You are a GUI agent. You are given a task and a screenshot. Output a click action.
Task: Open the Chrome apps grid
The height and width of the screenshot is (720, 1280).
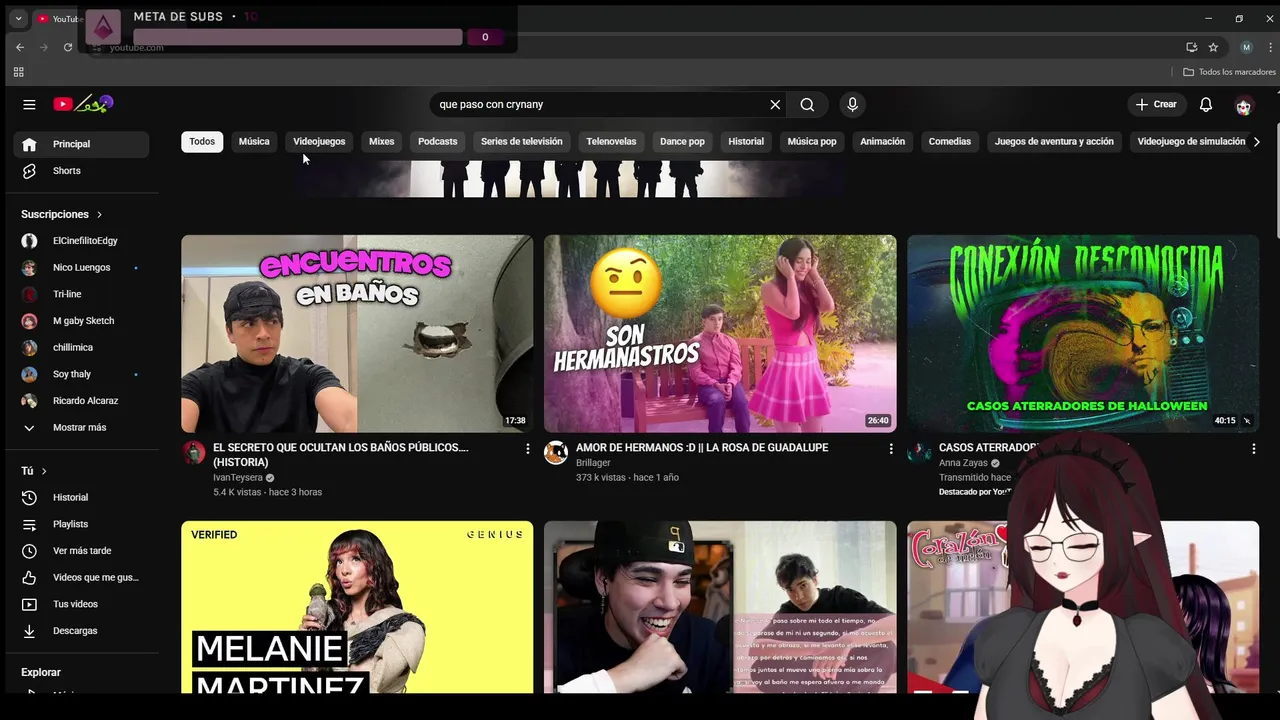[18, 72]
